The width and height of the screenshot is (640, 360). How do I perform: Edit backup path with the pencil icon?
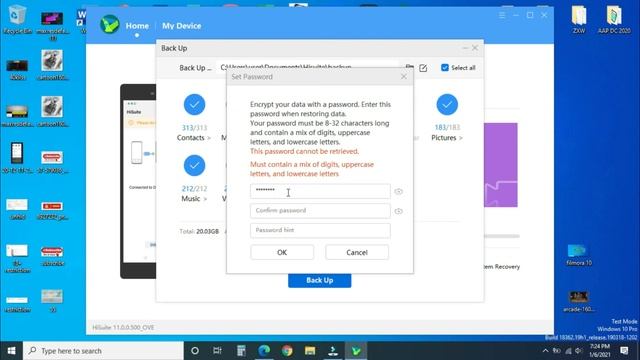(423, 68)
